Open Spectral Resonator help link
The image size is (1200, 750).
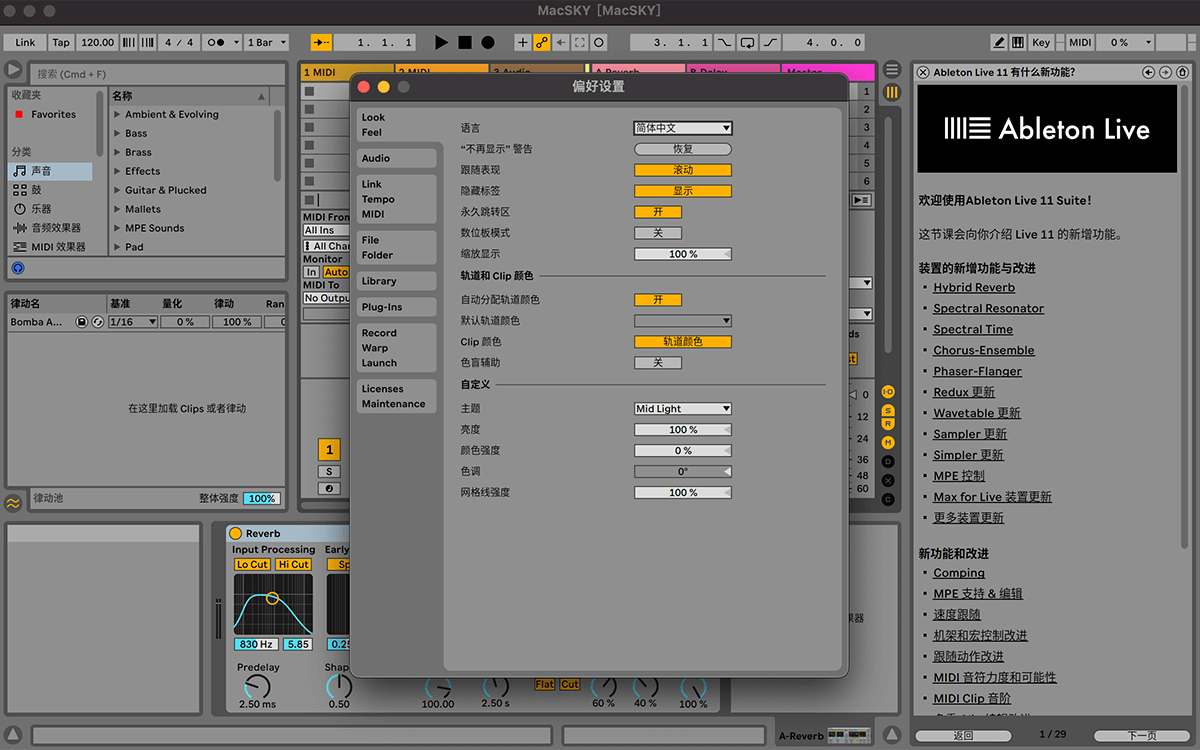(988, 309)
